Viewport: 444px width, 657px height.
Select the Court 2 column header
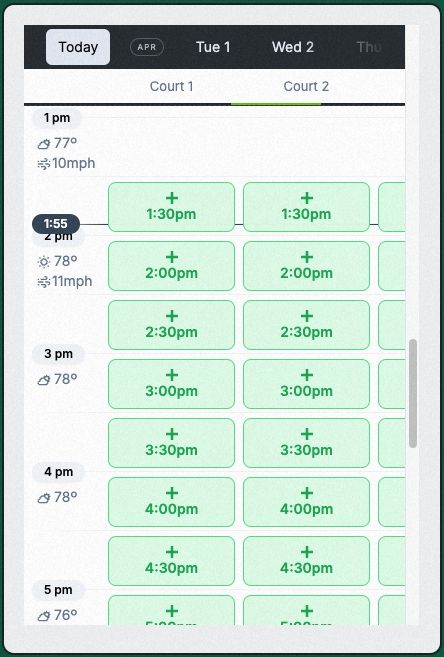(x=306, y=86)
